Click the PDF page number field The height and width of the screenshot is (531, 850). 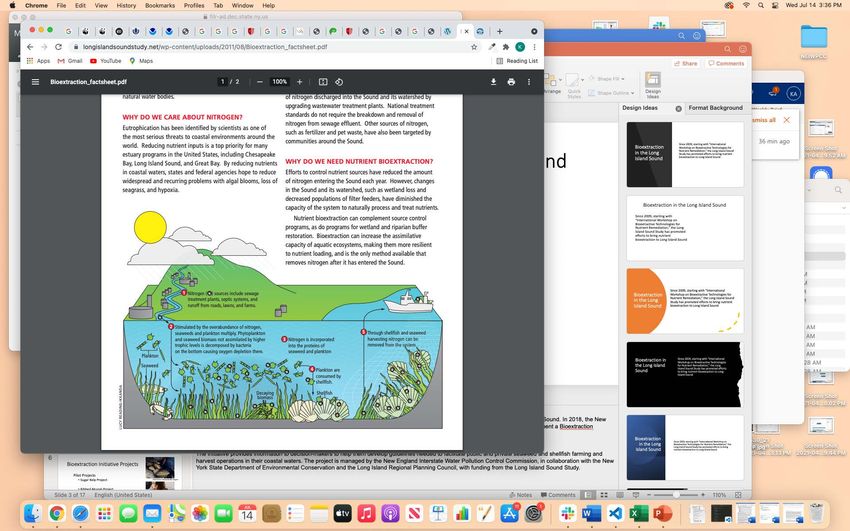coord(223,82)
